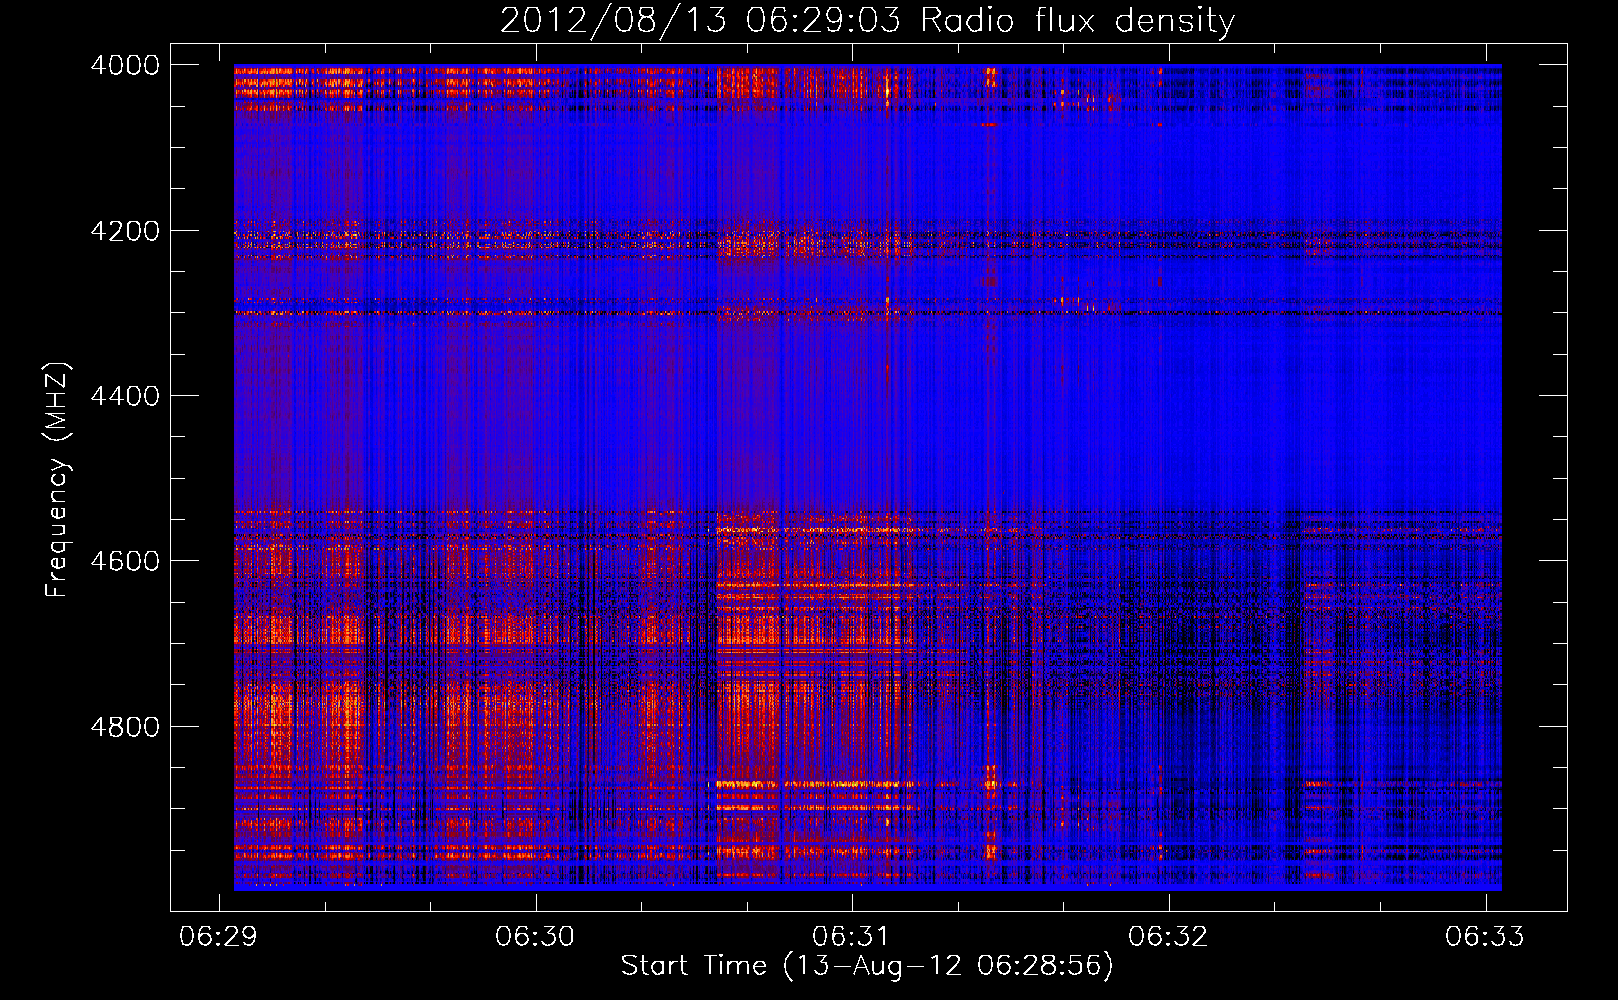Image resolution: width=1618 pixels, height=1000 pixels.
Task: Click the 06:30 time tick label
Action: [x=535, y=936]
